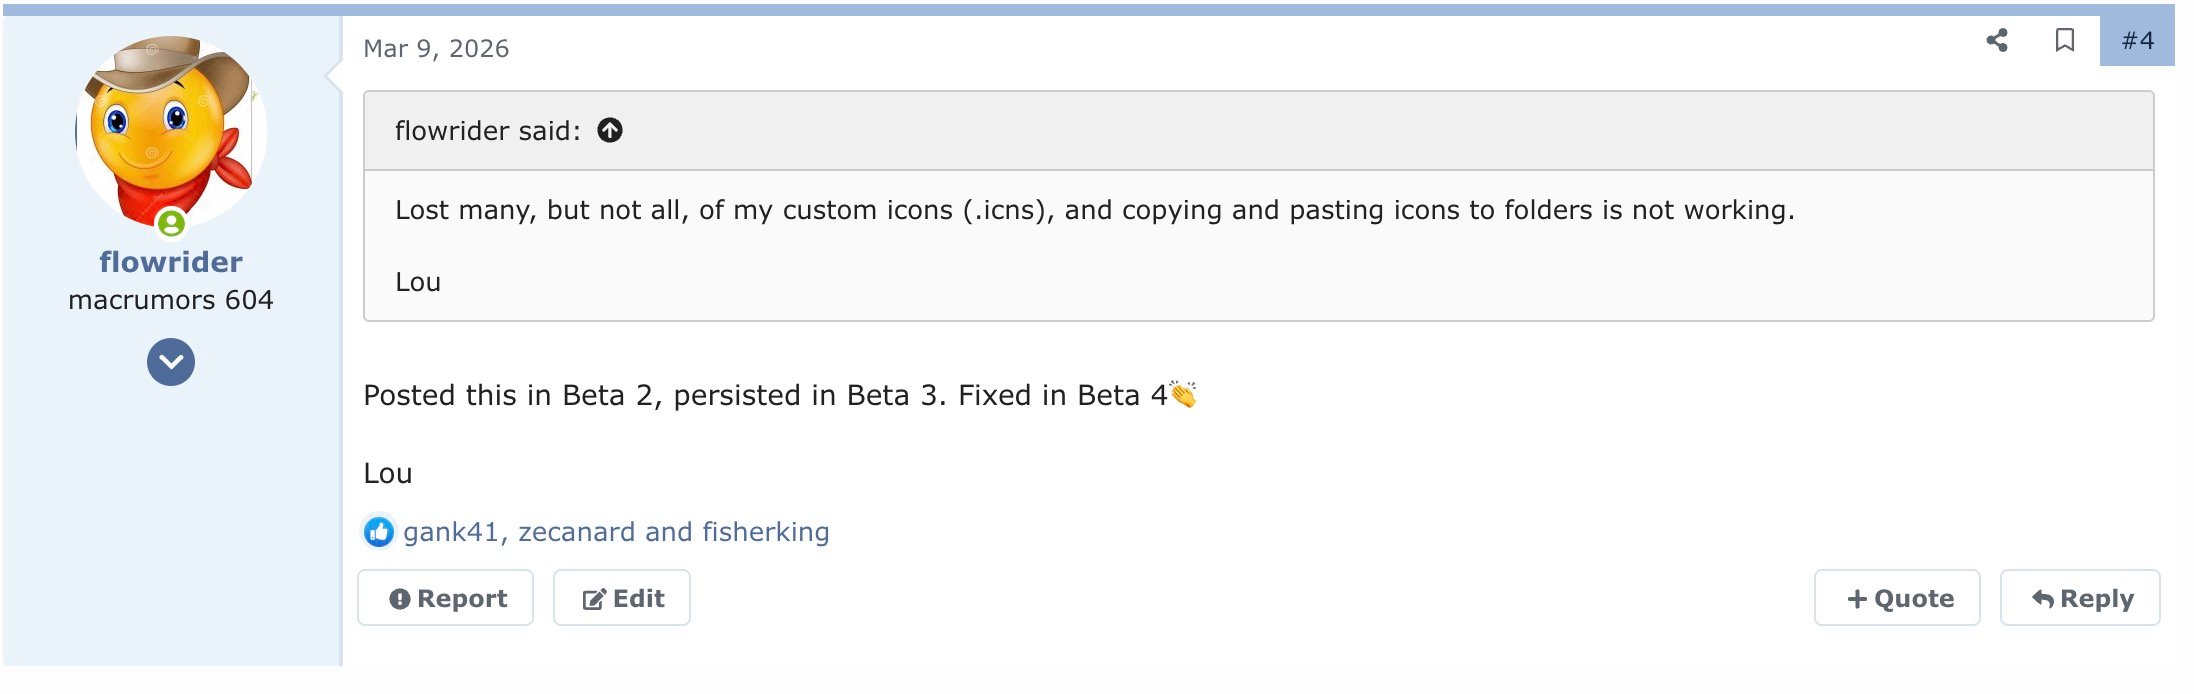
Task: Add this post to multi-quote with + Quote
Action: coord(1897,598)
